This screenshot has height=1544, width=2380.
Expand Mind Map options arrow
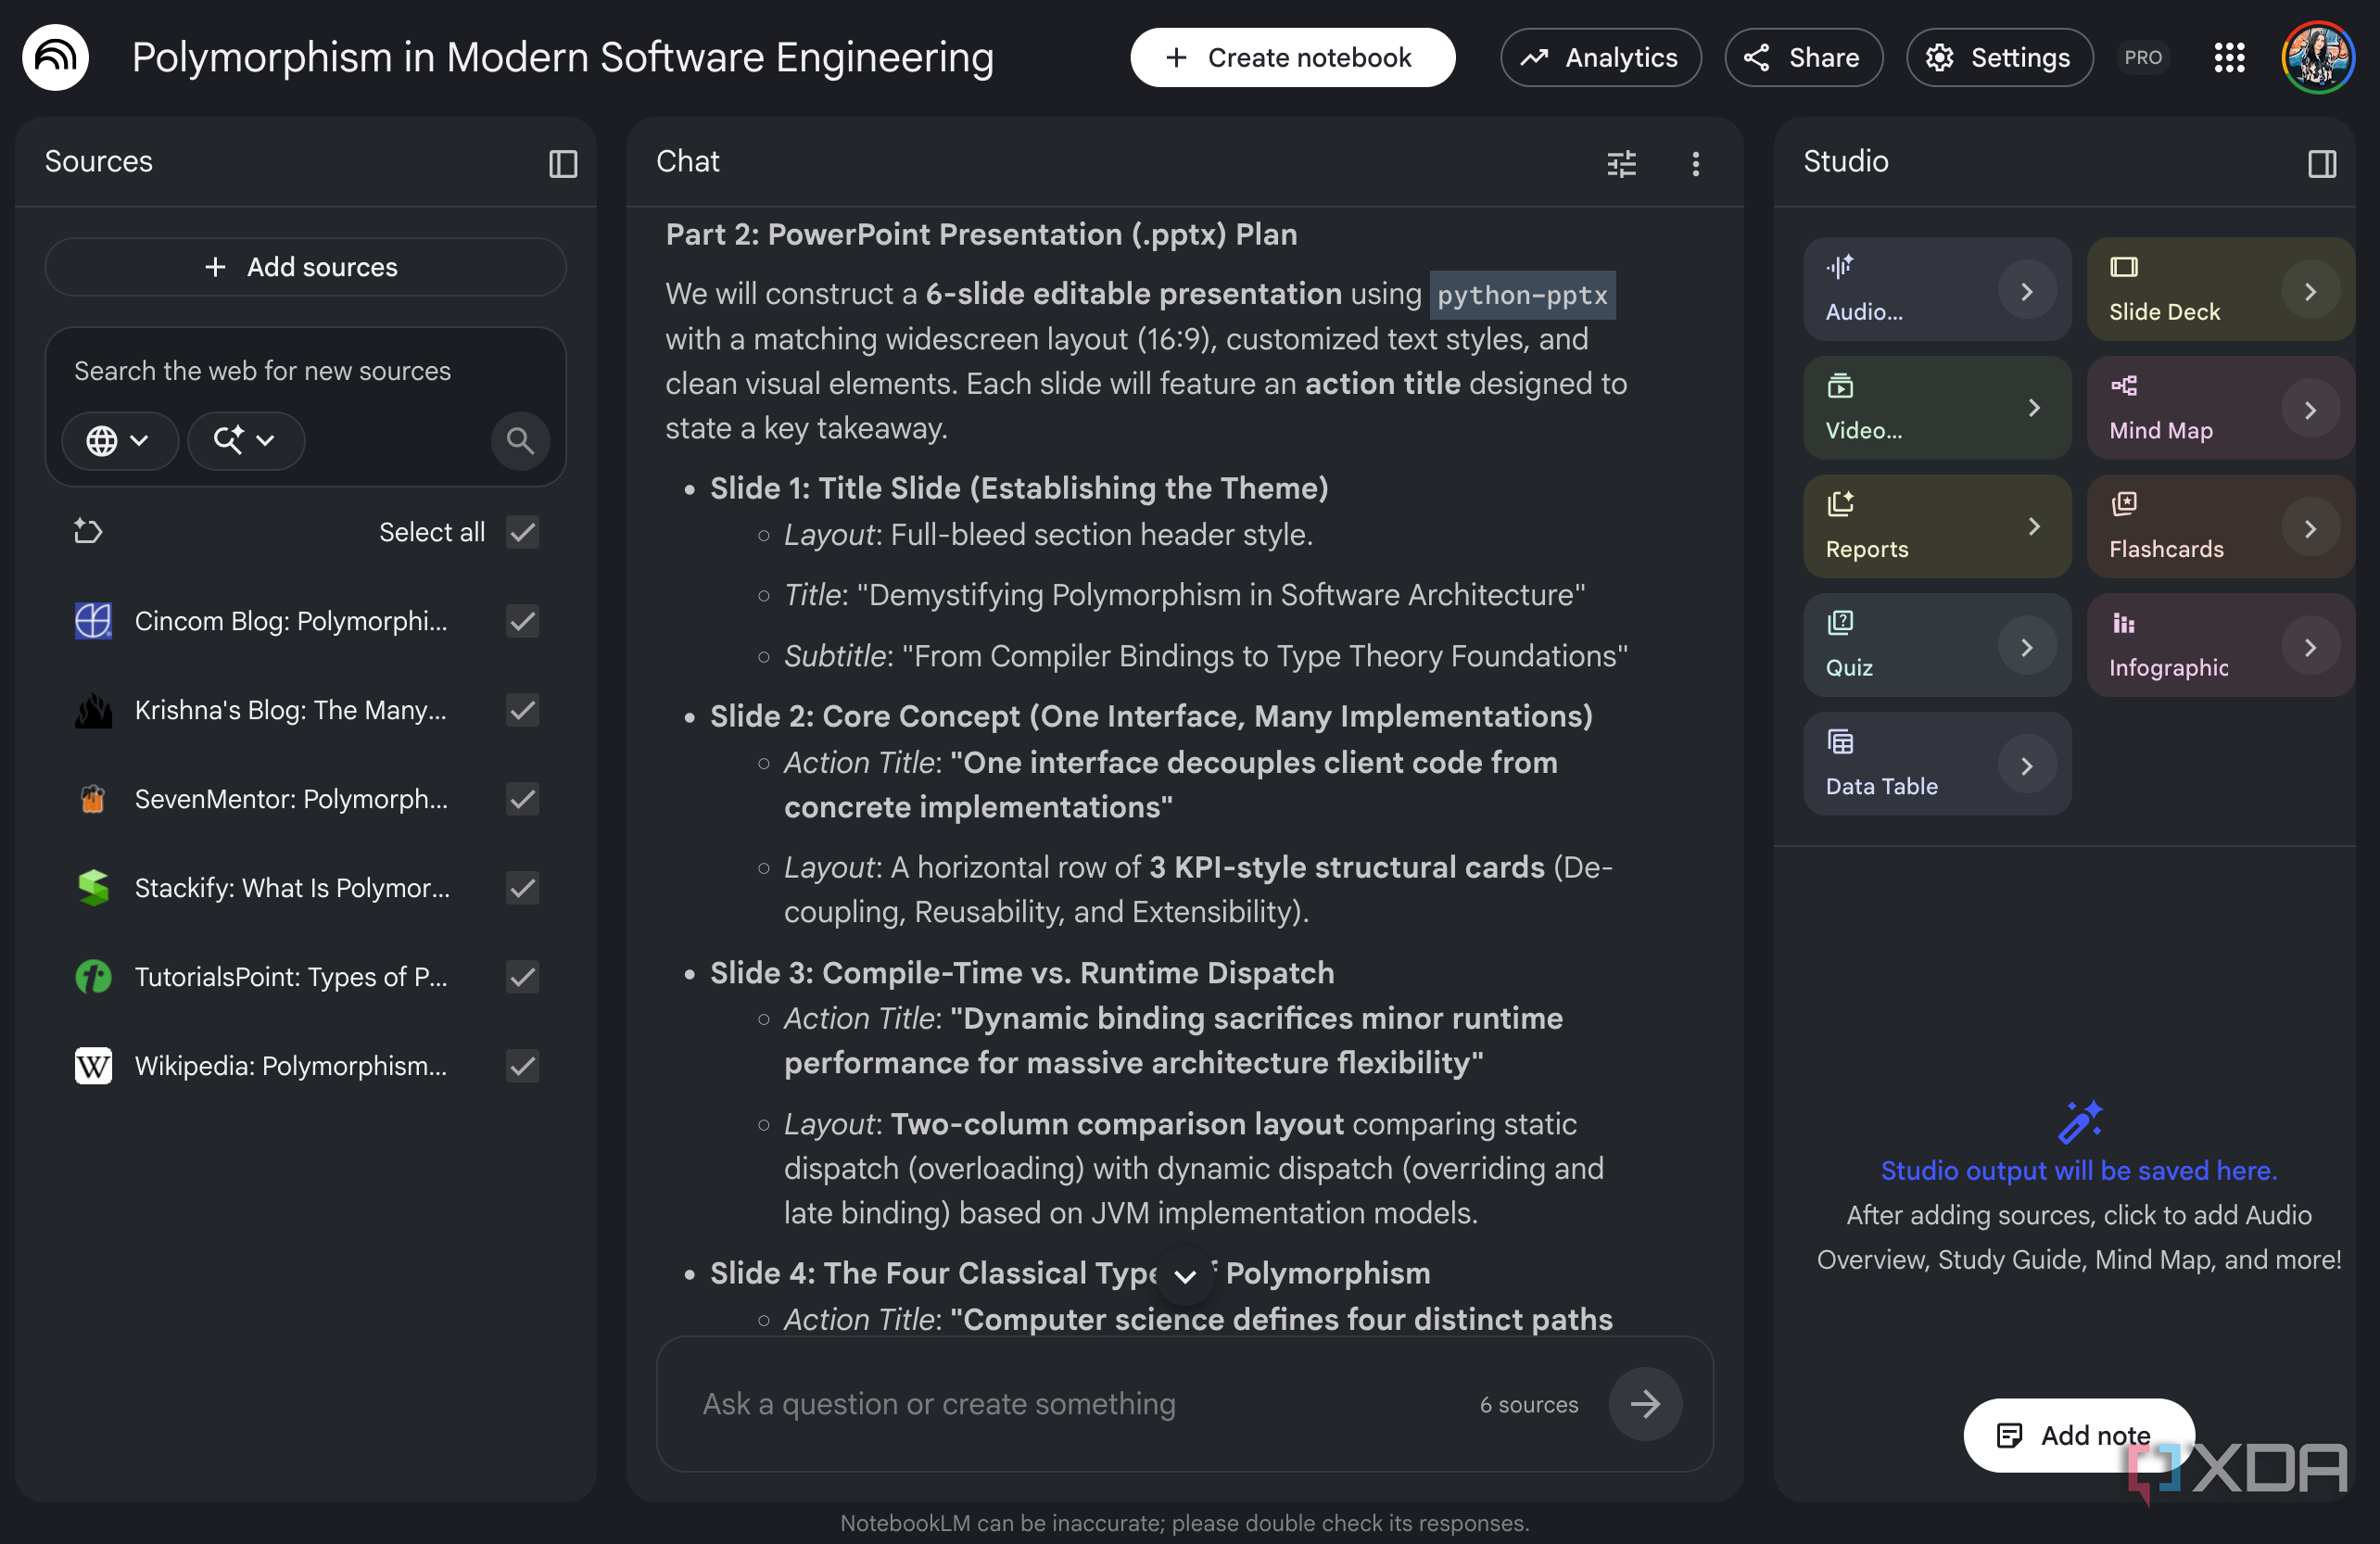pos(2310,410)
